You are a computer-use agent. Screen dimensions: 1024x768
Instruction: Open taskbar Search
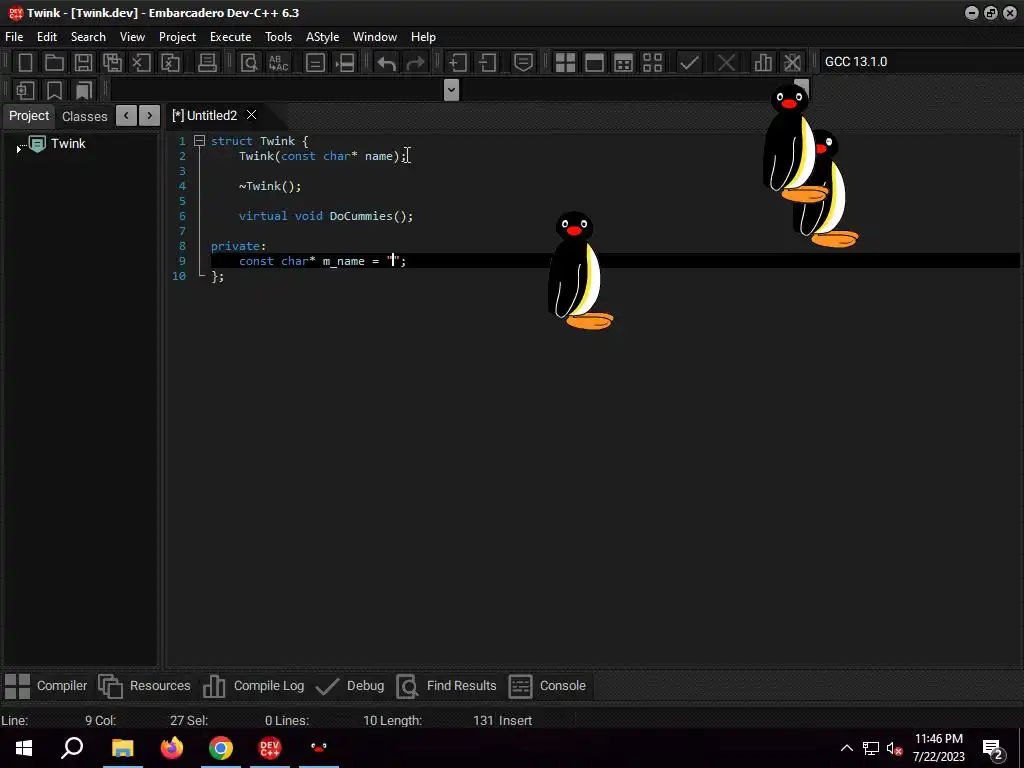click(x=72, y=748)
